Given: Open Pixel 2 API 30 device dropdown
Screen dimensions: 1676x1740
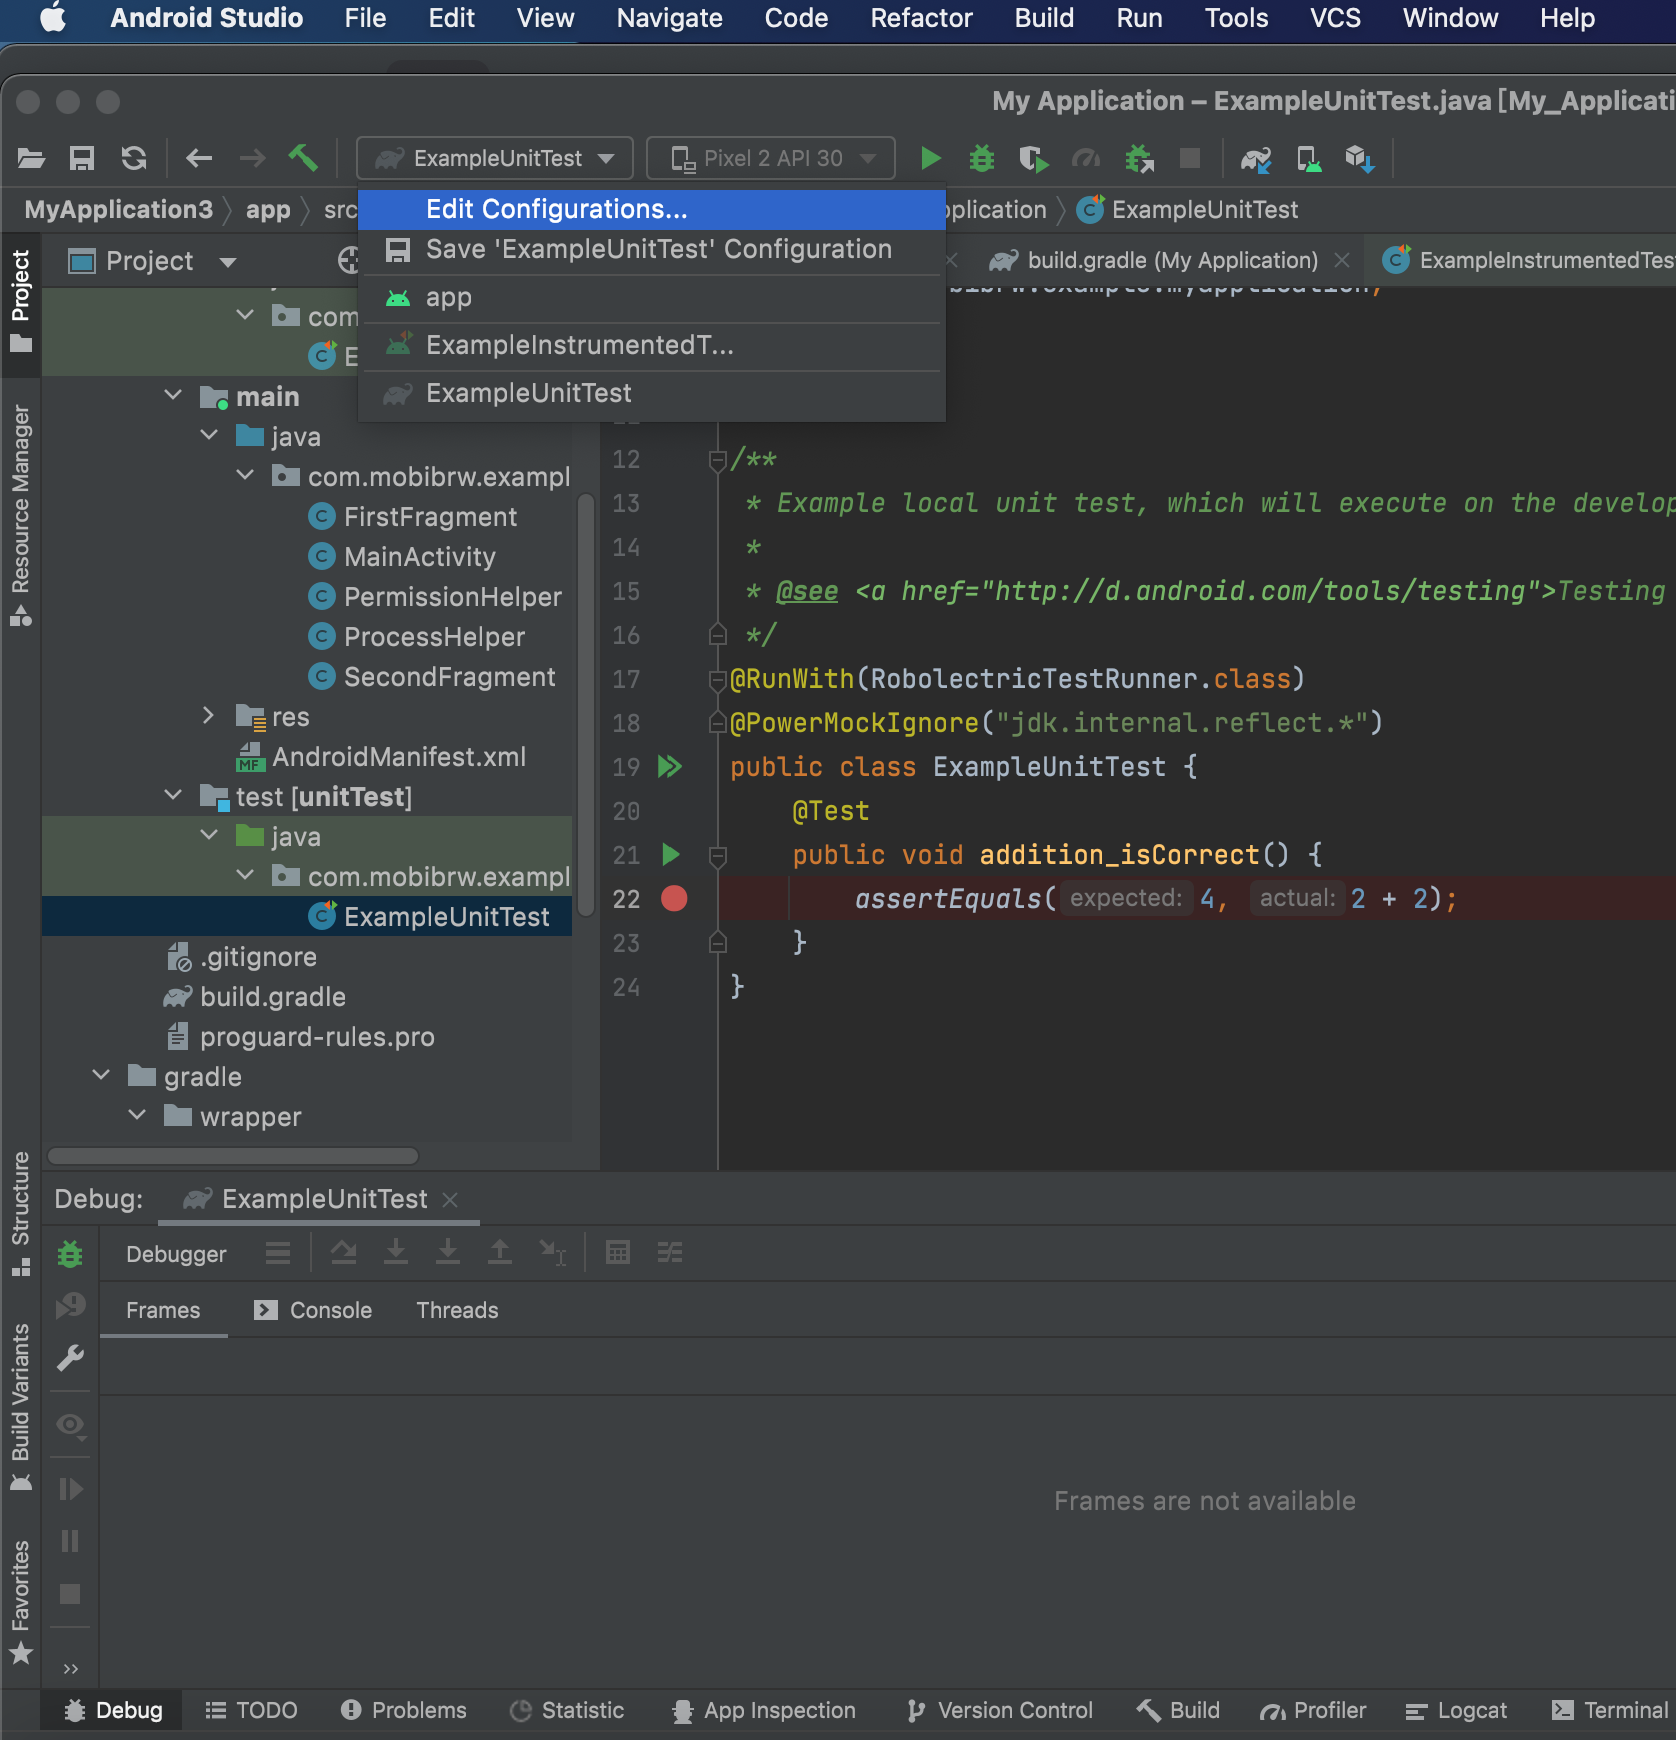Looking at the screenshot, I should click(771, 158).
